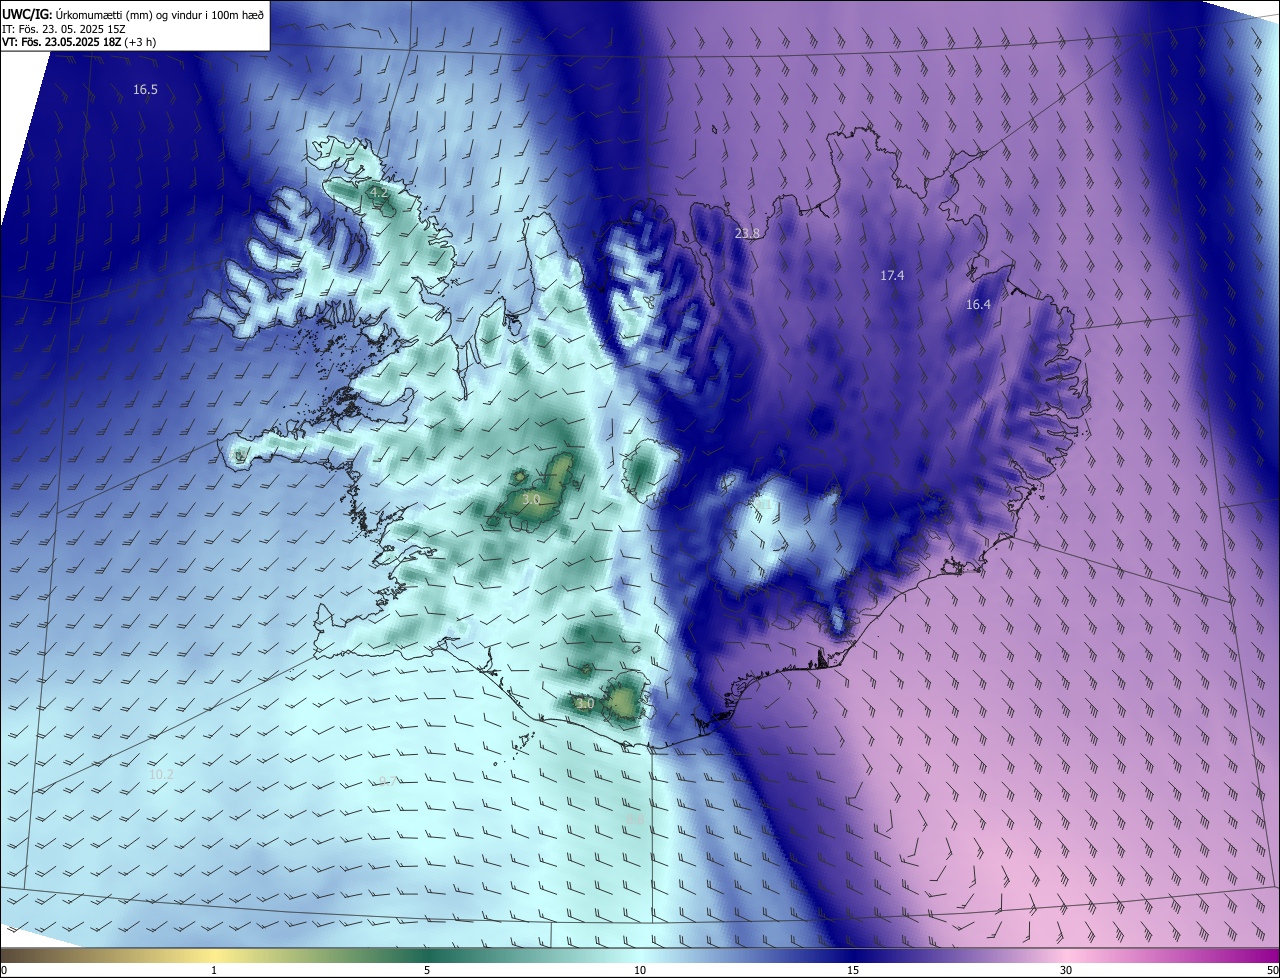Click the 10.2 value over the ocean
This screenshot has height=978, width=1280.
pyautogui.click(x=161, y=775)
